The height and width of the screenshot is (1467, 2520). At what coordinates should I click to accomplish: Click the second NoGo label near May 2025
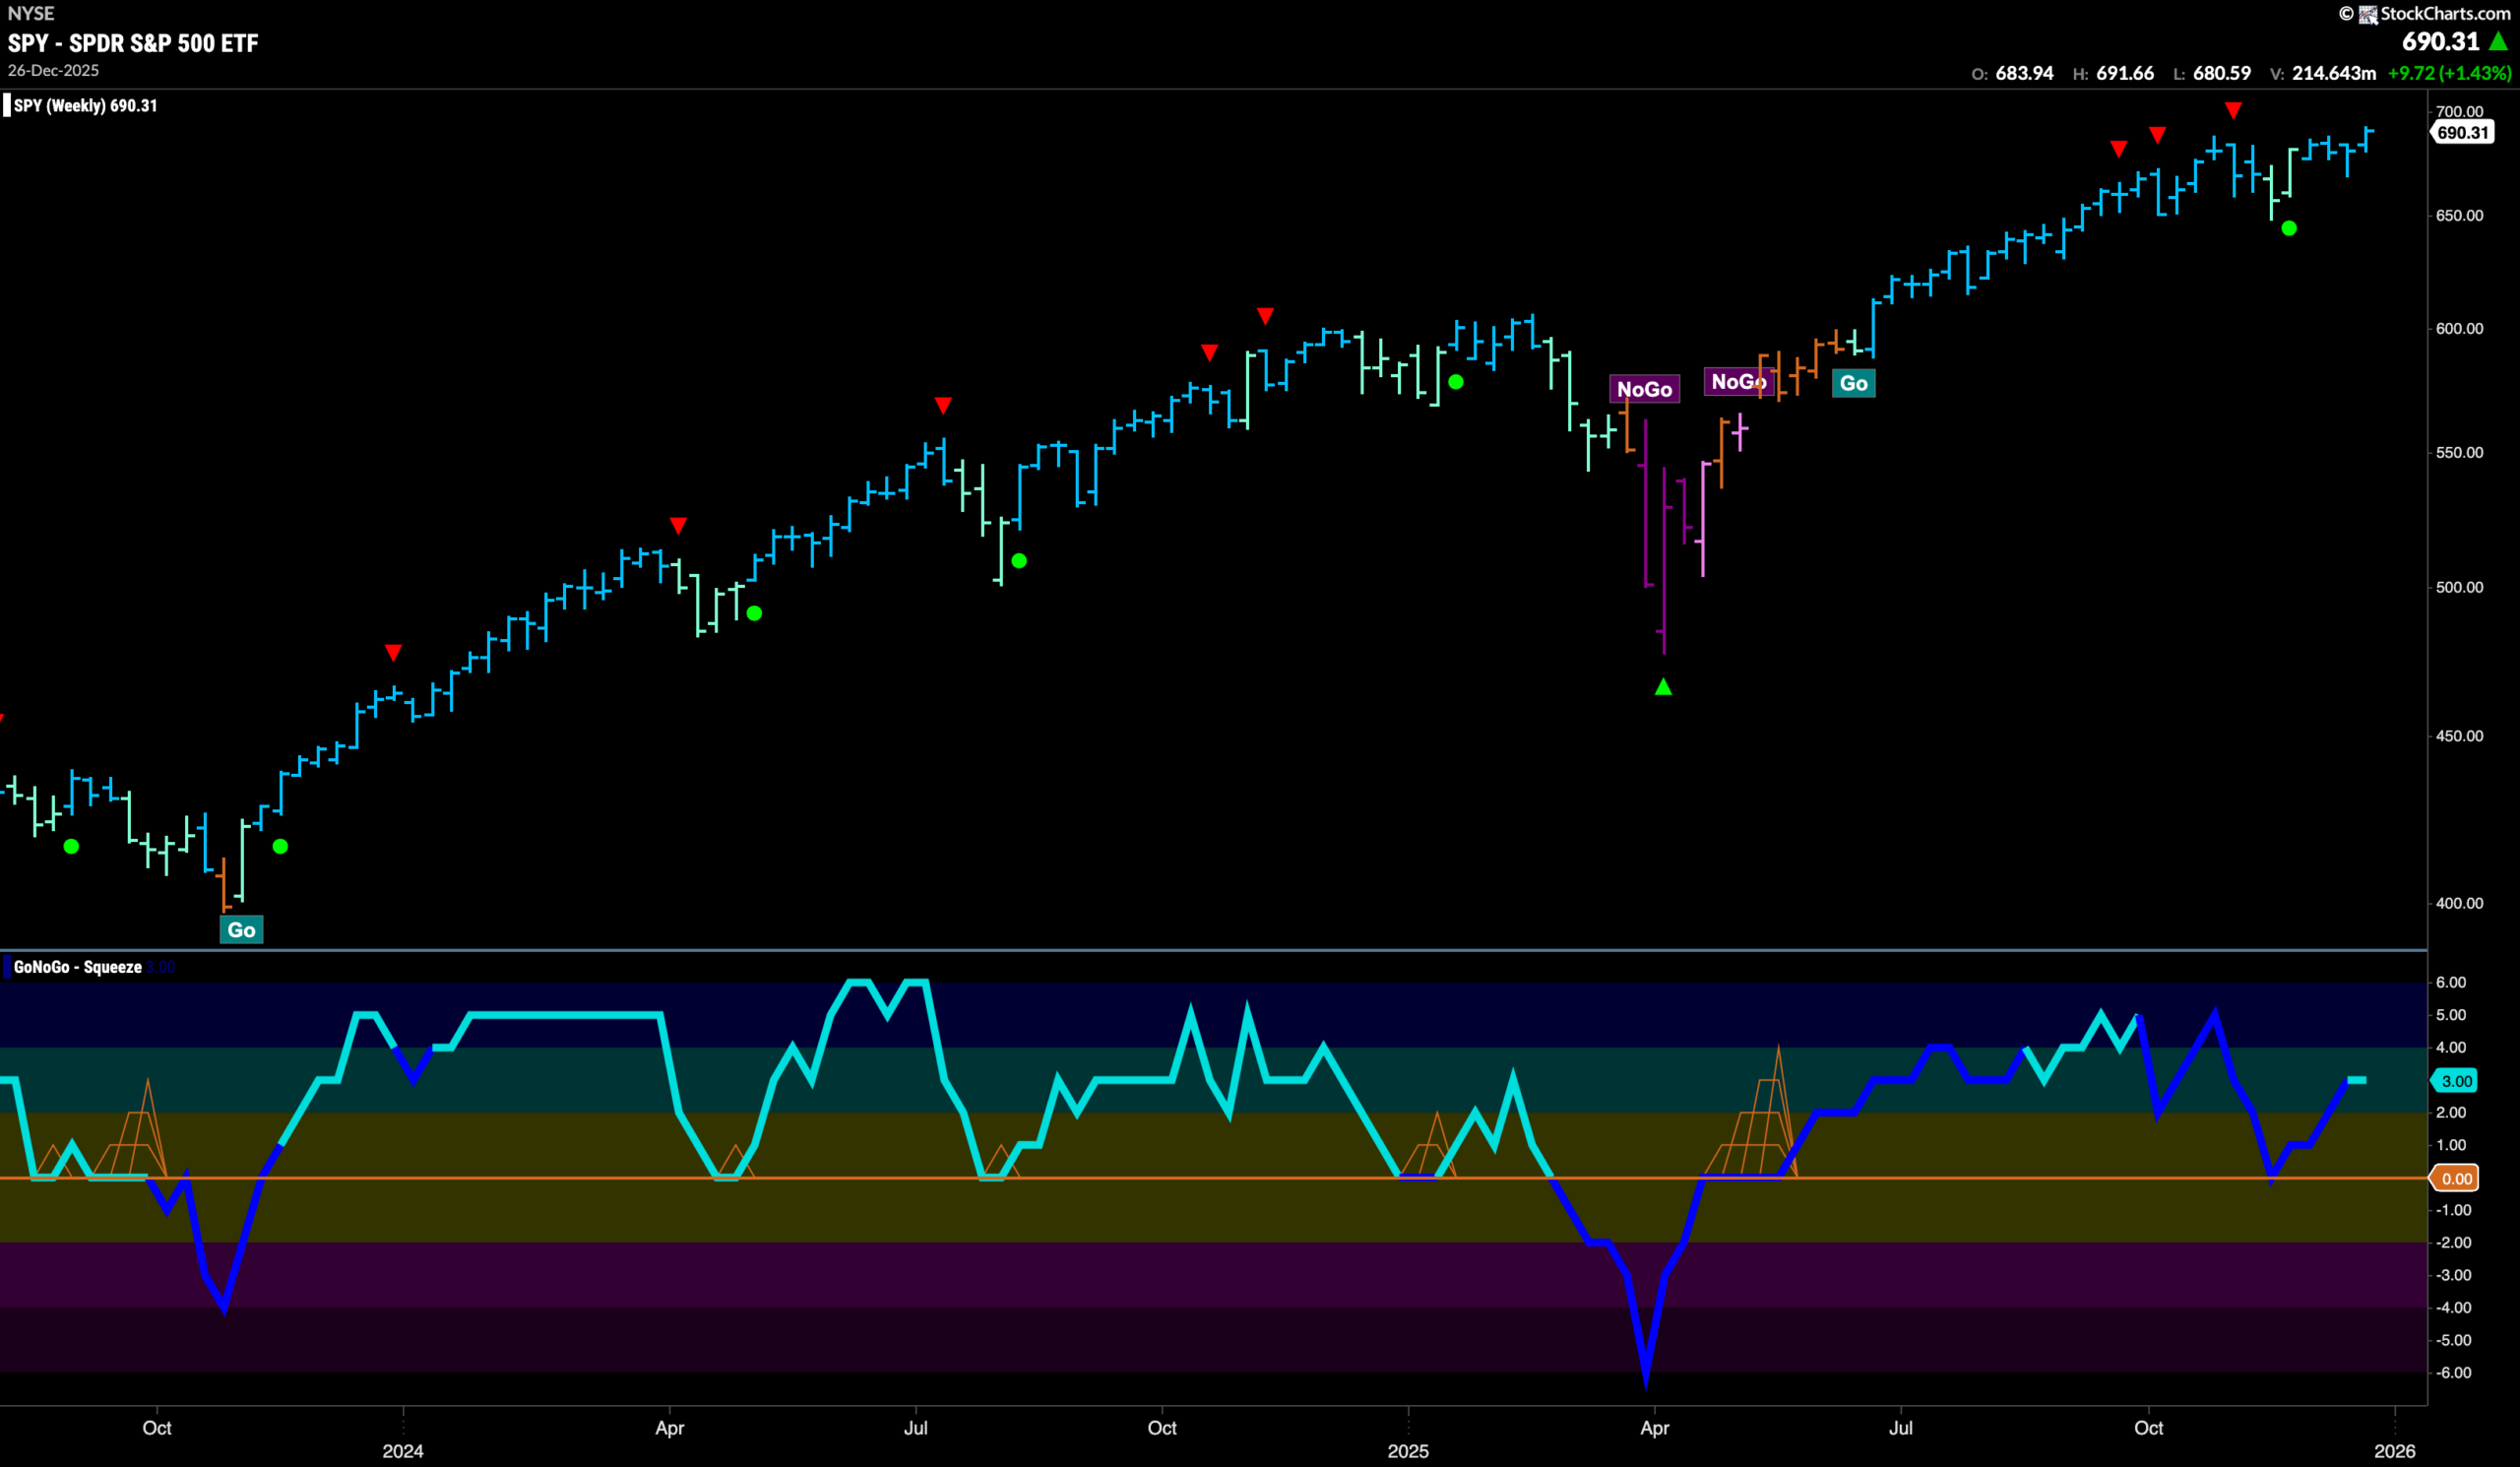1737,381
